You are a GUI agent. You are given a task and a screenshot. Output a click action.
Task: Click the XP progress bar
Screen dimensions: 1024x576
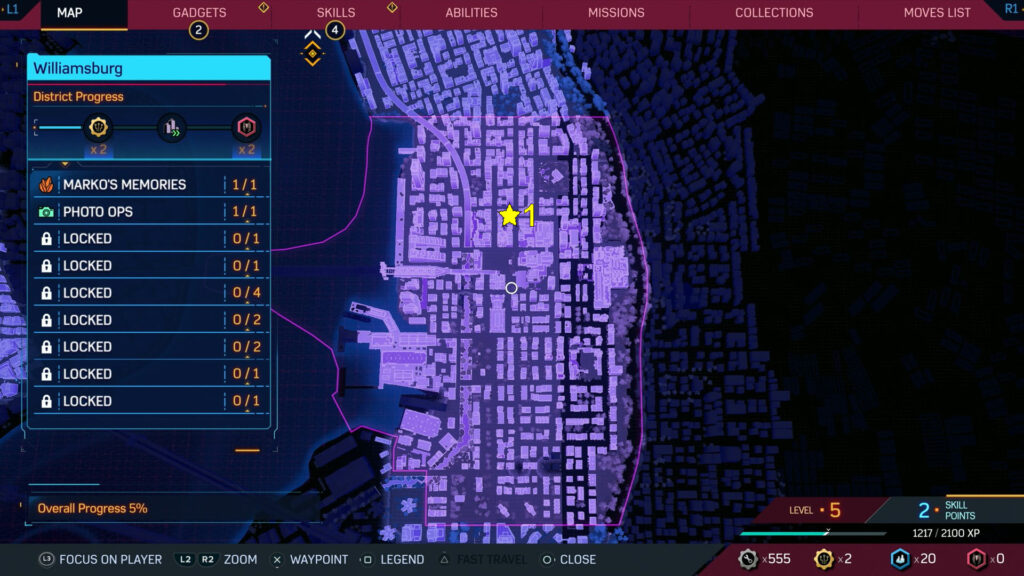(813, 534)
